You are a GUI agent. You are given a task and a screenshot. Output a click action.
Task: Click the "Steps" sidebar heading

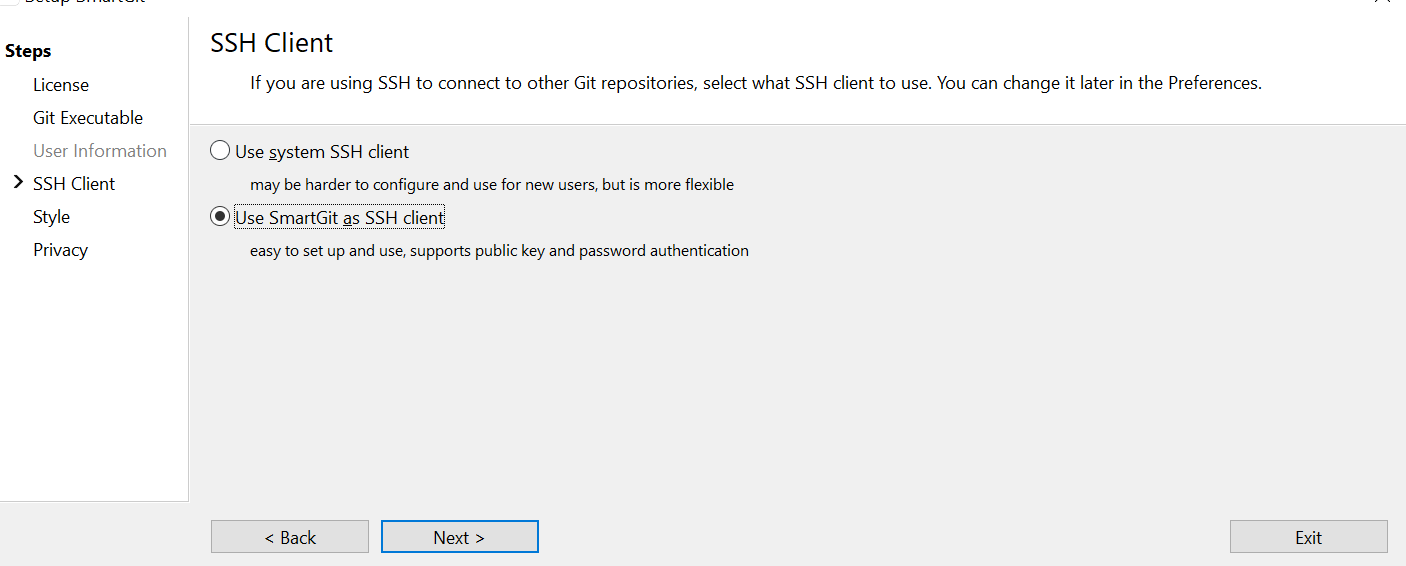[x=28, y=51]
